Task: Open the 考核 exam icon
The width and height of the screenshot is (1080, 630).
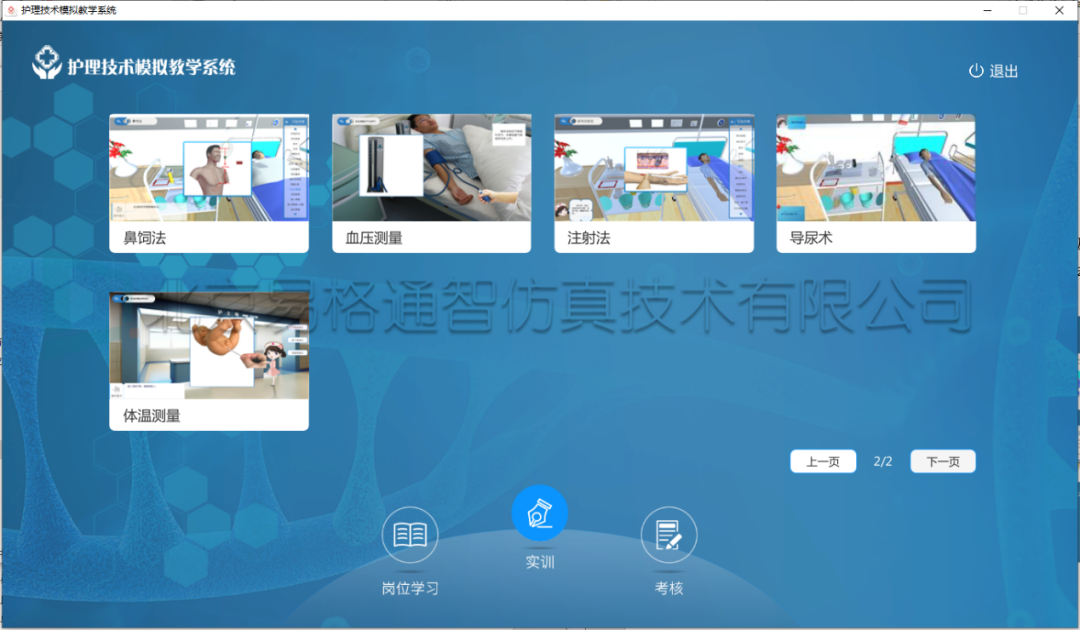Action: 669,535
